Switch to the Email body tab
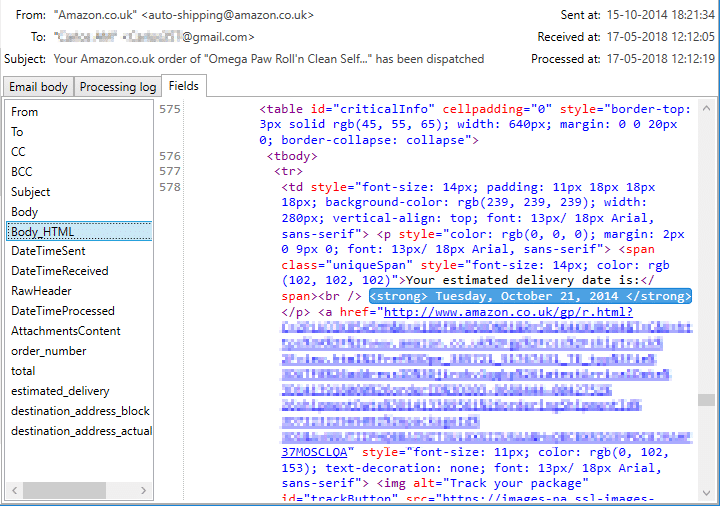Screen dimensions: 720x506 pyautogui.click(x=38, y=87)
